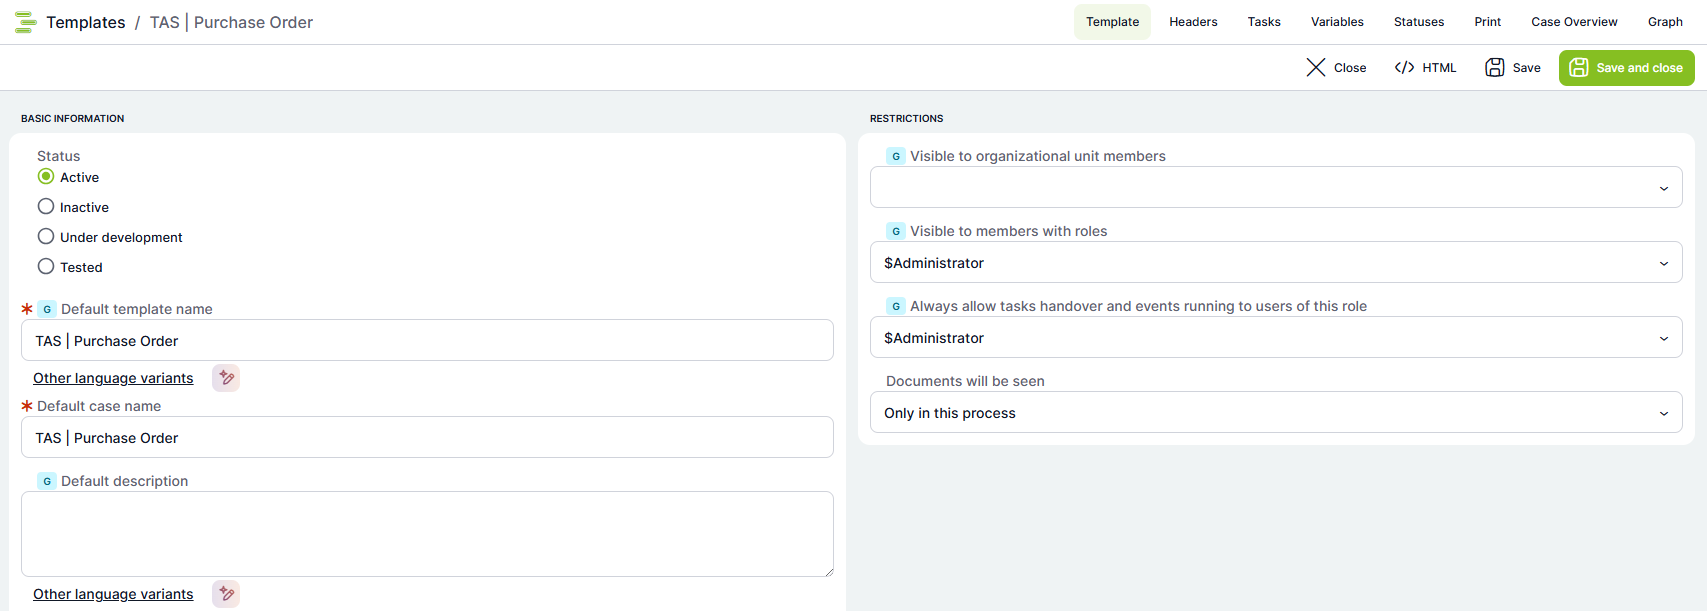The height and width of the screenshot is (611, 1707).
Task: Click the Save floppy disk icon
Action: coord(1494,68)
